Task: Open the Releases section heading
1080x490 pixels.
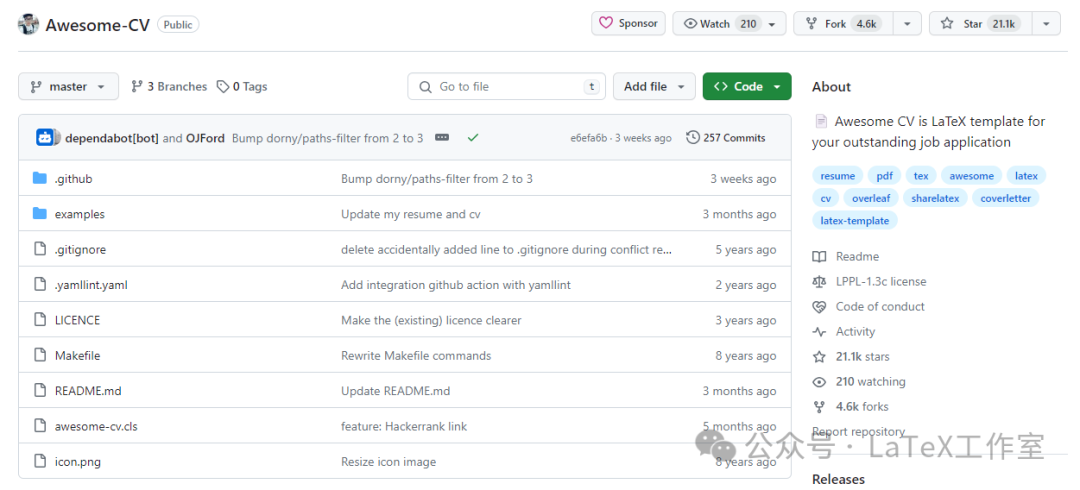Action: coord(838,479)
